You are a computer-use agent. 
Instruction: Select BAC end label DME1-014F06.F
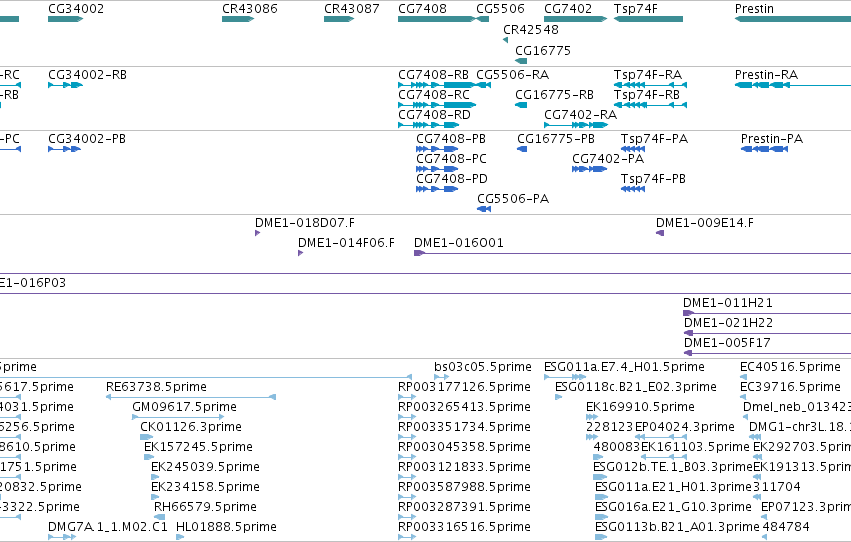[x=346, y=243]
